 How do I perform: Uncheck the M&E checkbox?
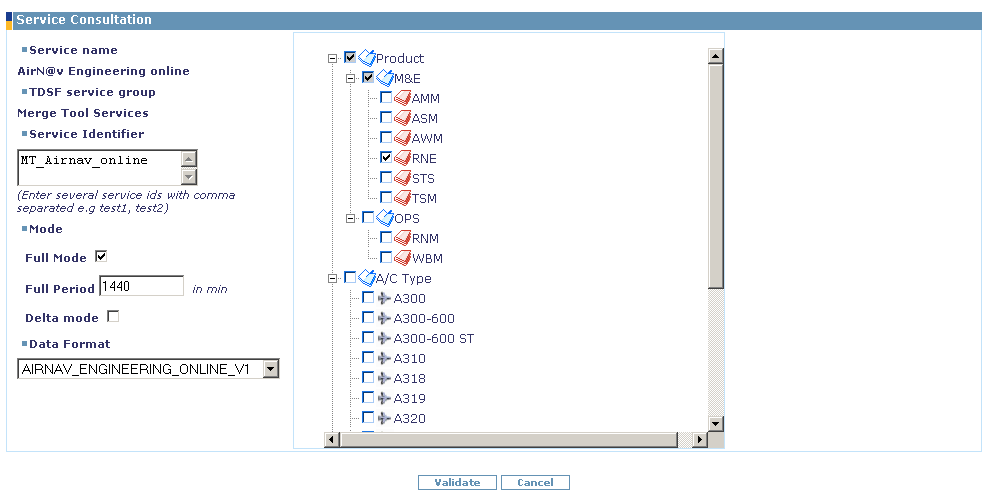[368, 78]
